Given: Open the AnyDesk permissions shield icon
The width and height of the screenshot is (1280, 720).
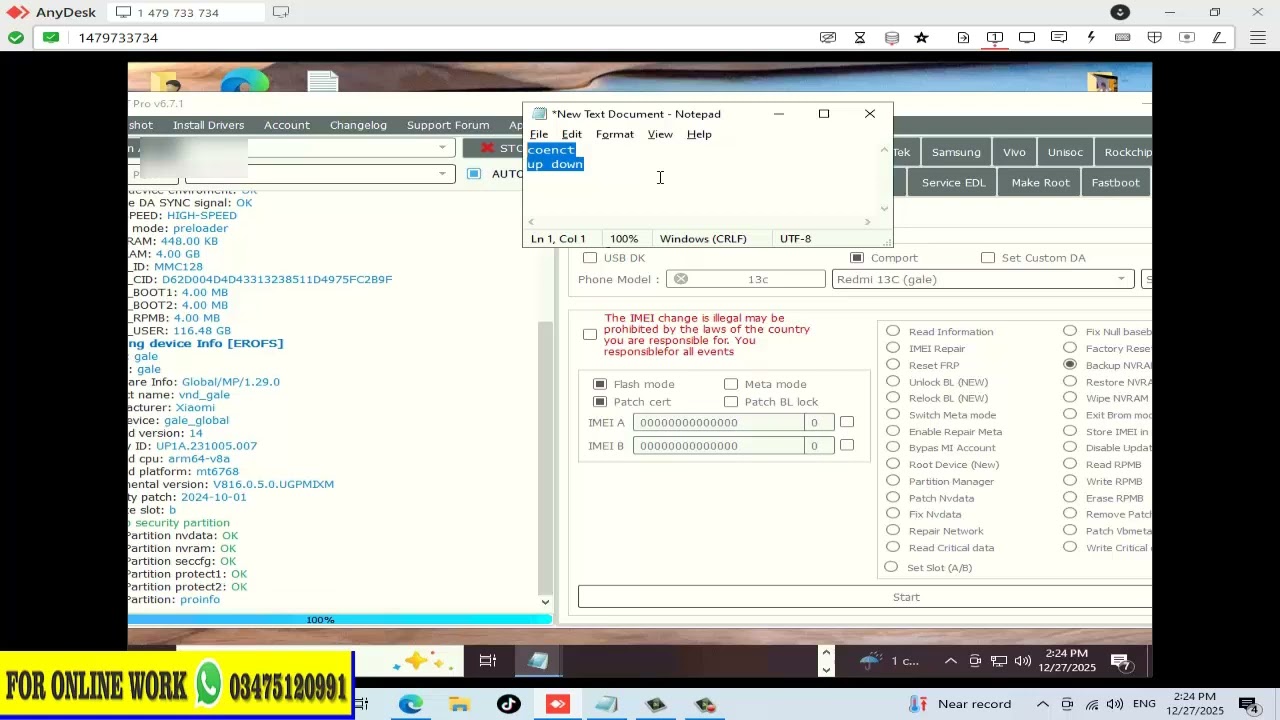Looking at the screenshot, I should tap(1155, 38).
